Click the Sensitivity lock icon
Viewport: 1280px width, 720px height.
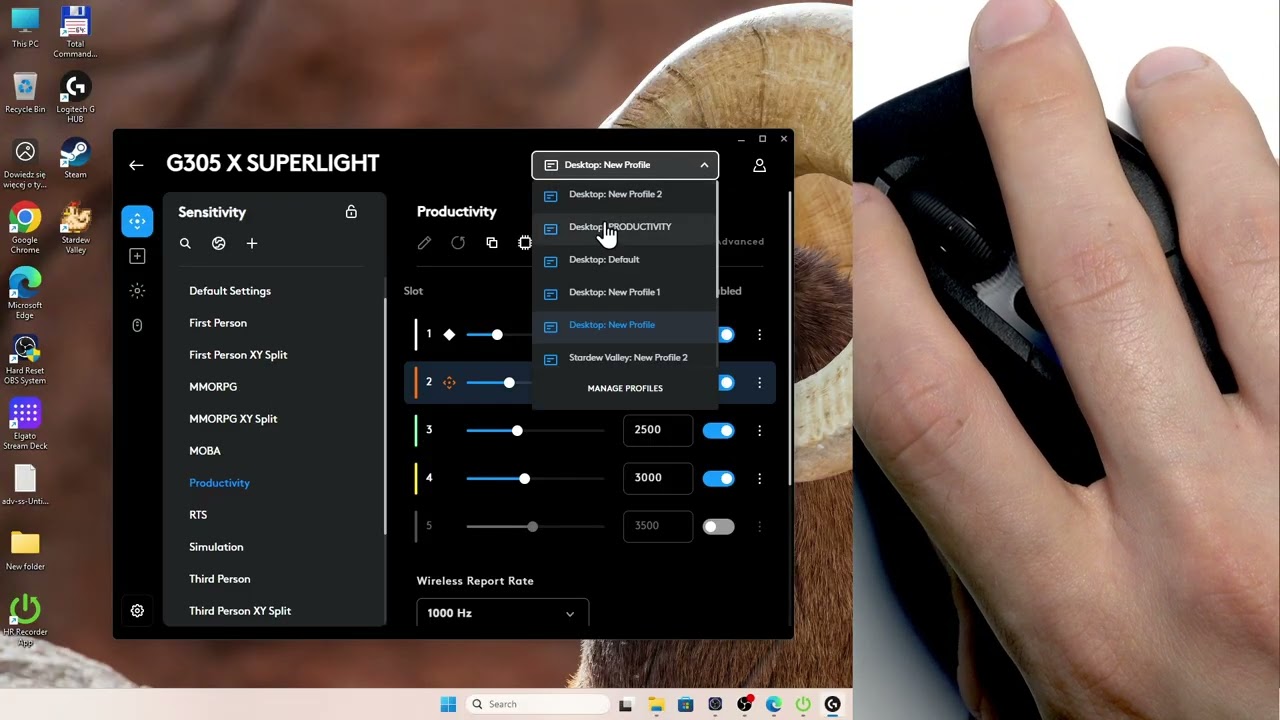pos(351,212)
